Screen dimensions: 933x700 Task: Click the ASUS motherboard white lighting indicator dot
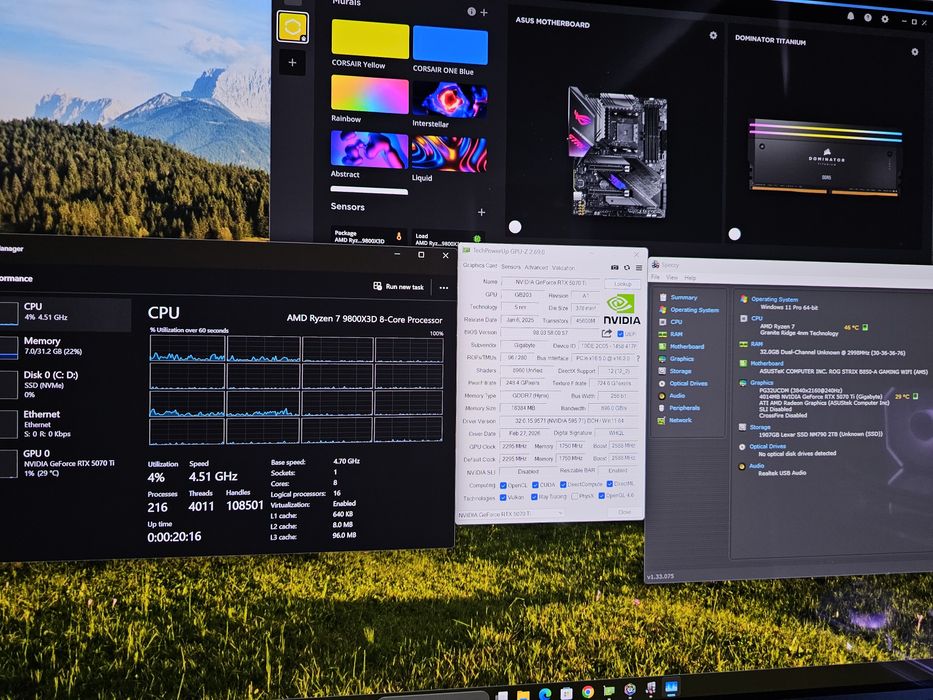click(x=515, y=227)
